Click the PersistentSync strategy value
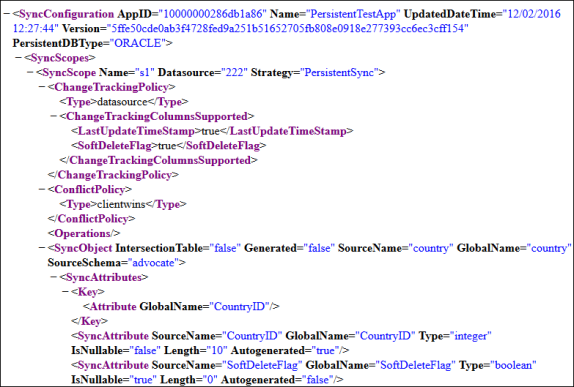The height and width of the screenshot is (387, 574). pos(339,72)
